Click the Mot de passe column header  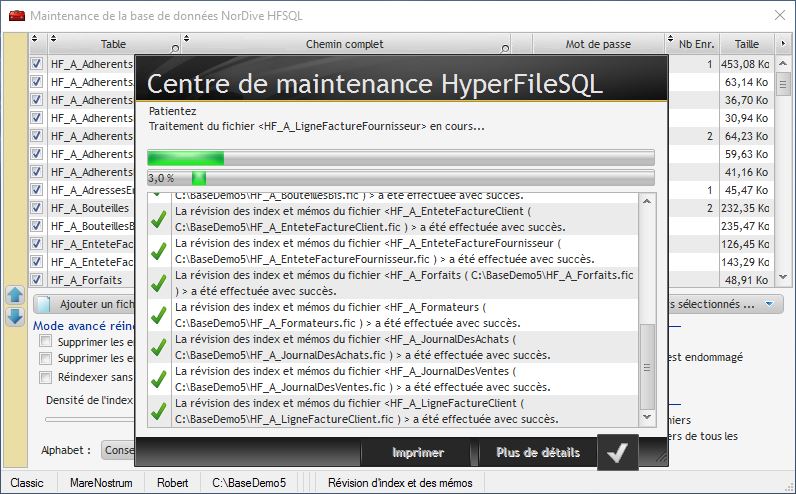(x=598, y=44)
